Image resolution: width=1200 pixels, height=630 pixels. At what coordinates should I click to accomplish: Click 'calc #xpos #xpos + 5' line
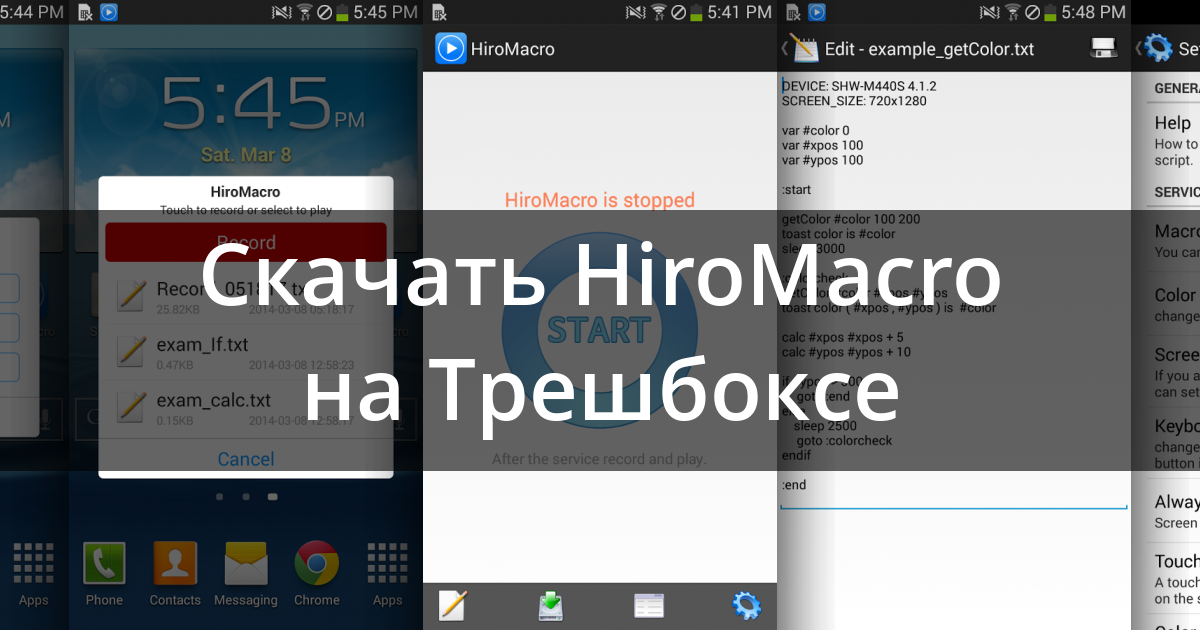(843, 337)
